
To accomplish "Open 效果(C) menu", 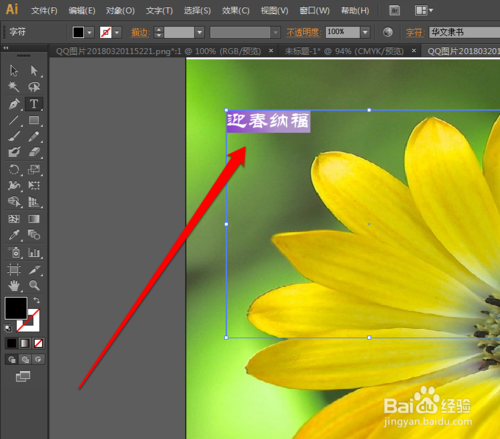I will click(x=236, y=11).
